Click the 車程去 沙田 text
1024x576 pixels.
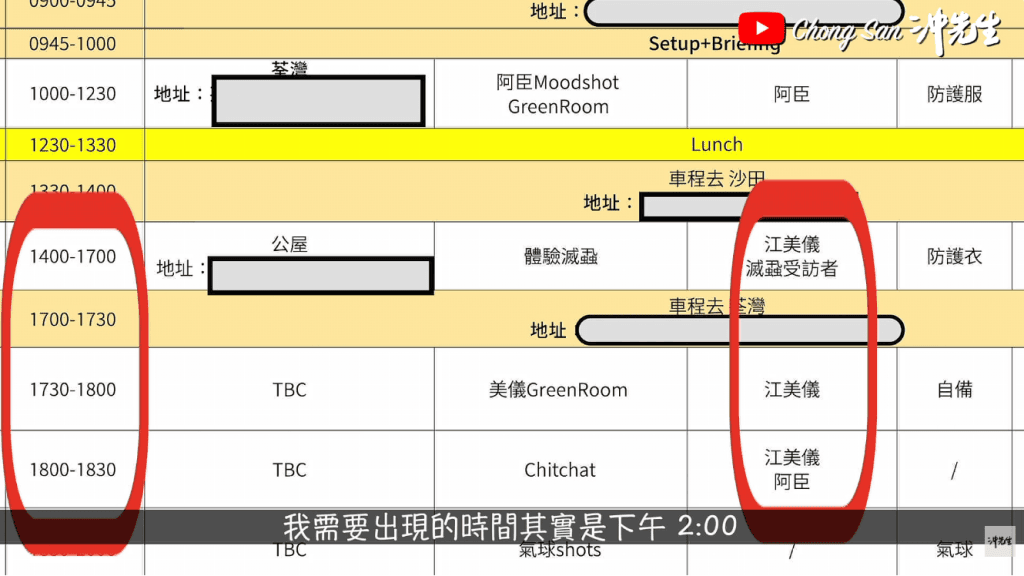[716, 179]
